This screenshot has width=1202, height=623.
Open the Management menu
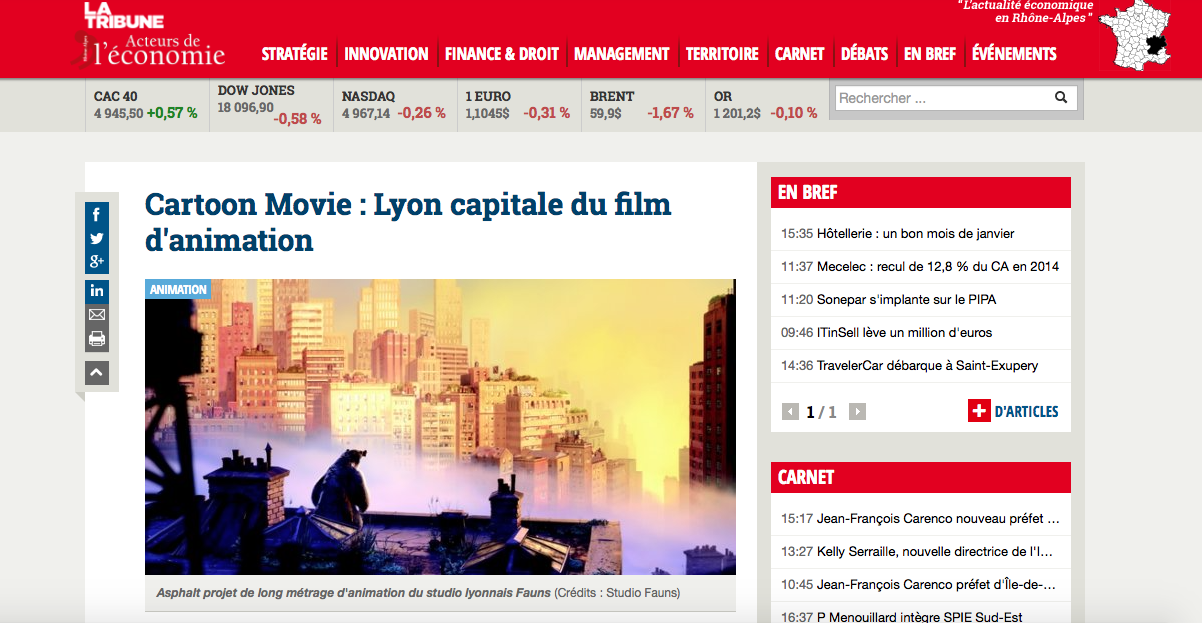click(x=622, y=54)
